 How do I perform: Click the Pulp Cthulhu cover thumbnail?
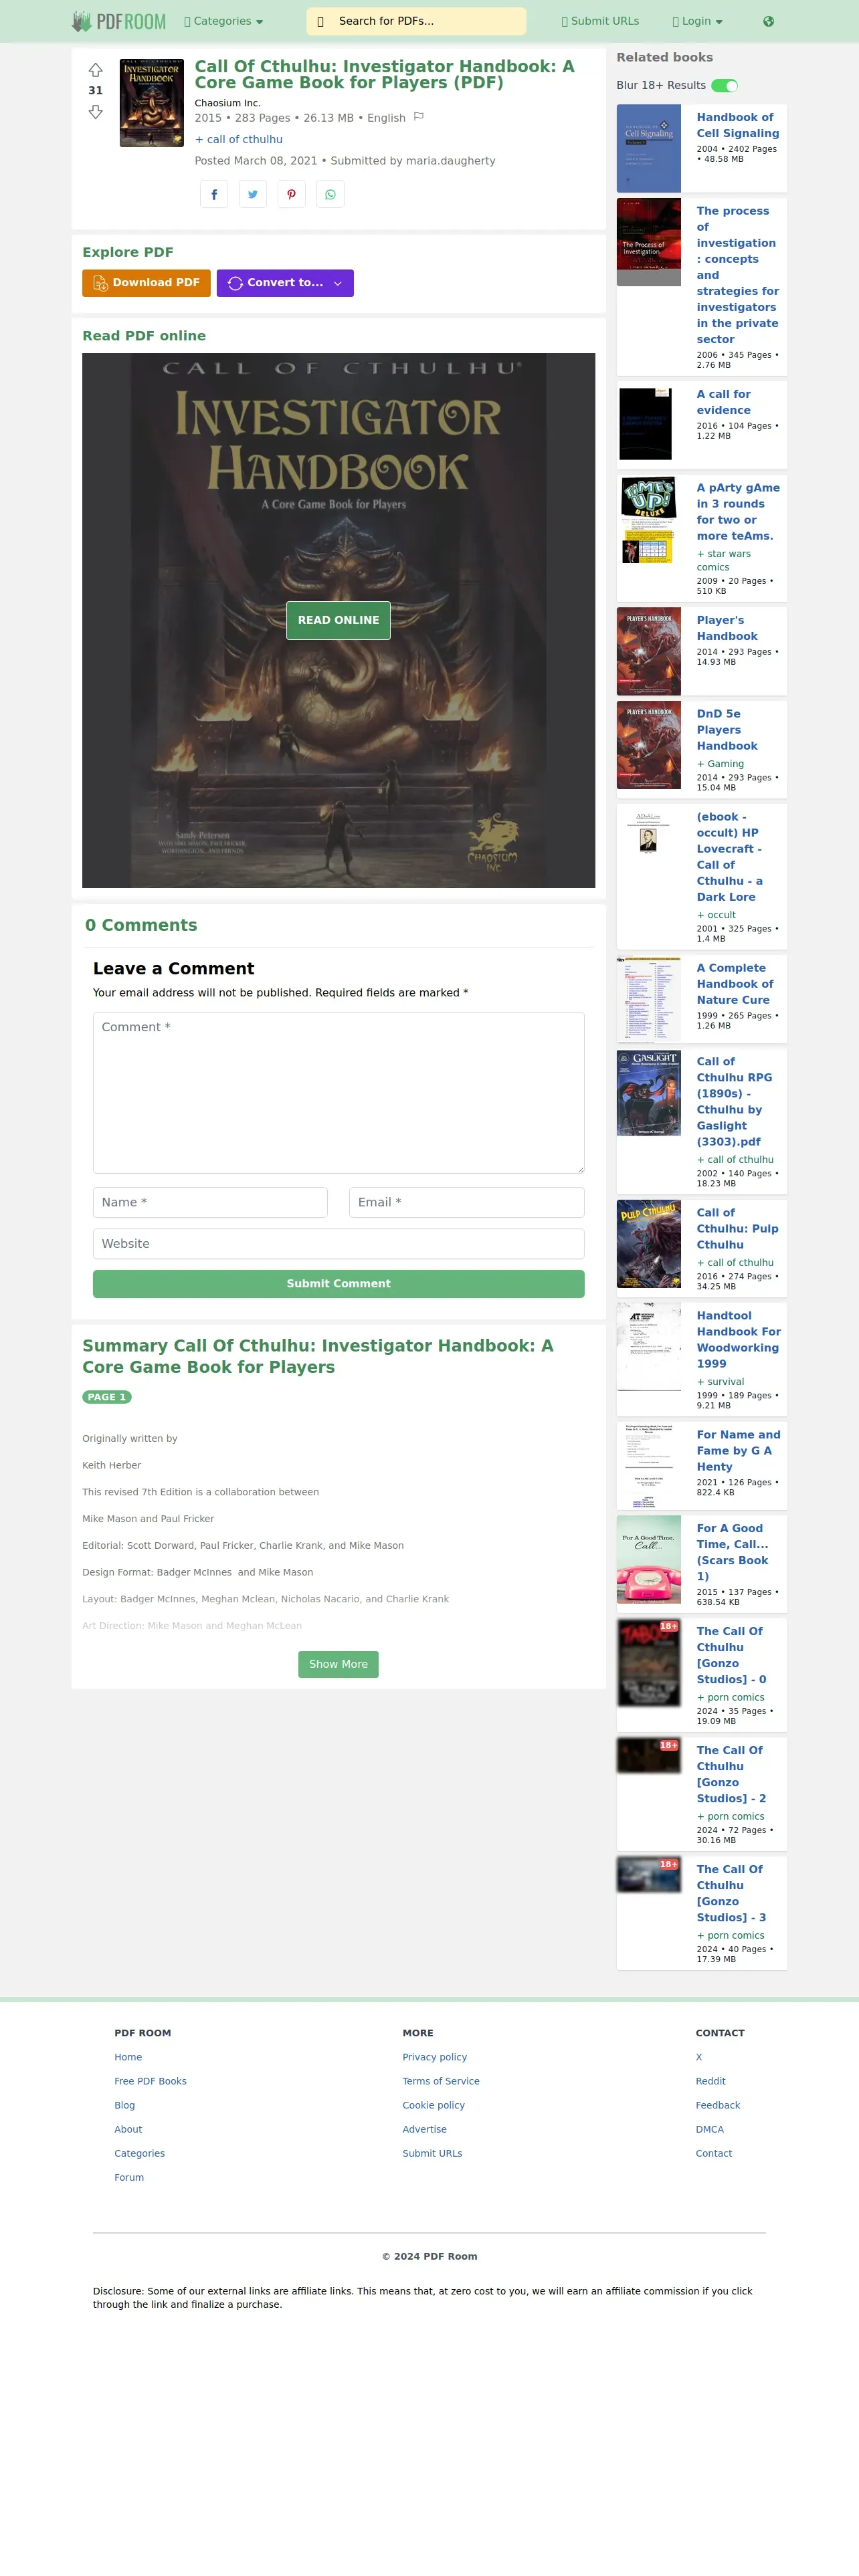(x=649, y=1244)
